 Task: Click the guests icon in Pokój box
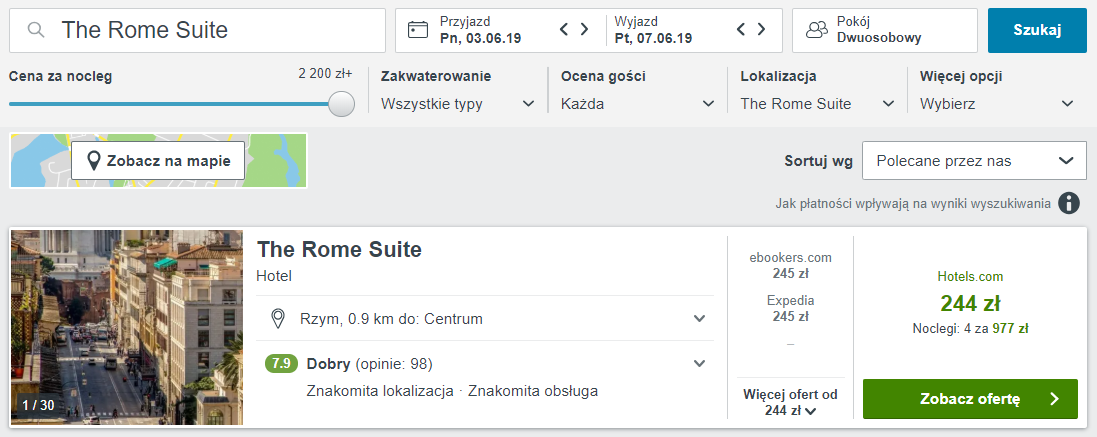(x=816, y=30)
